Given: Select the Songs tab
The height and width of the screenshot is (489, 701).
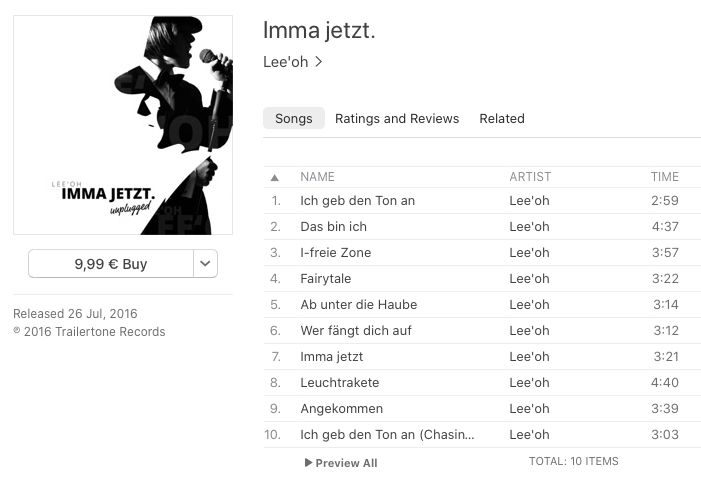Looking at the screenshot, I should pyautogui.click(x=294, y=118).
